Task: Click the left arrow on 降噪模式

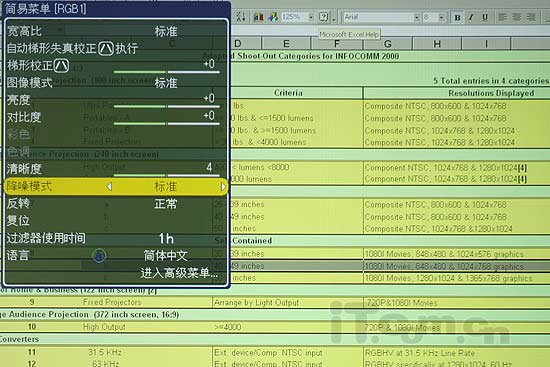Action: [109, 187]
